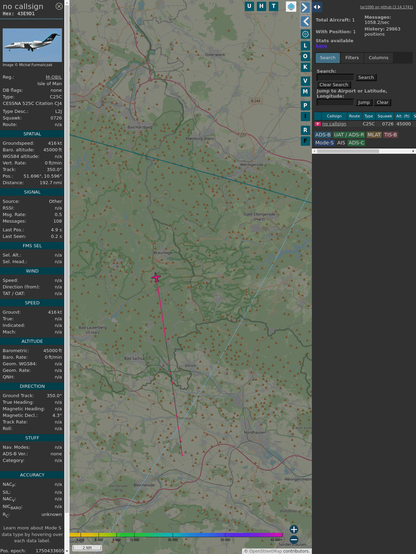Click the O map control button

click(305, 56)
